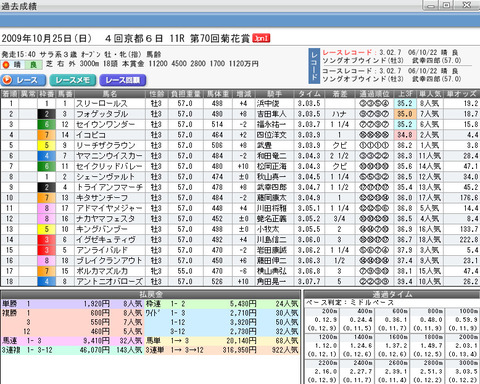This screenshot has height=384, width=480.
Task: Select the 3連単 payout row
Action: coord(222,350)
